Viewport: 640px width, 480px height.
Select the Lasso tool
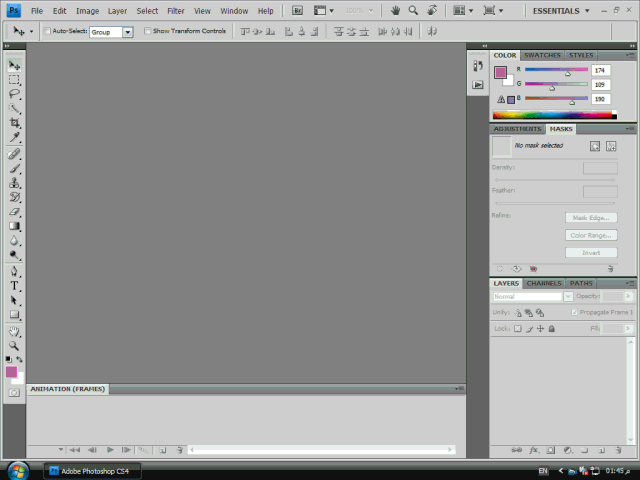tap(14, 93)
